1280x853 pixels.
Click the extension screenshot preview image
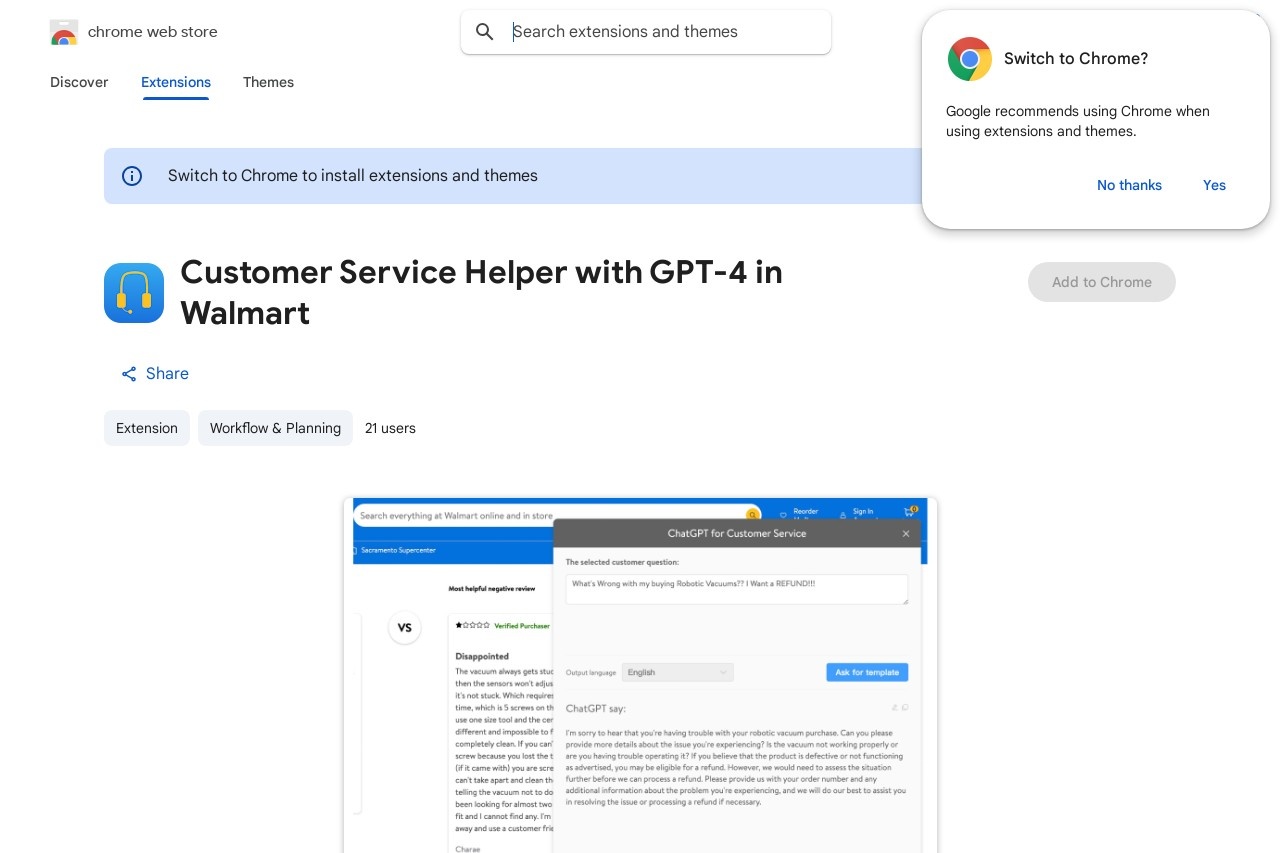tap(640, 675)
